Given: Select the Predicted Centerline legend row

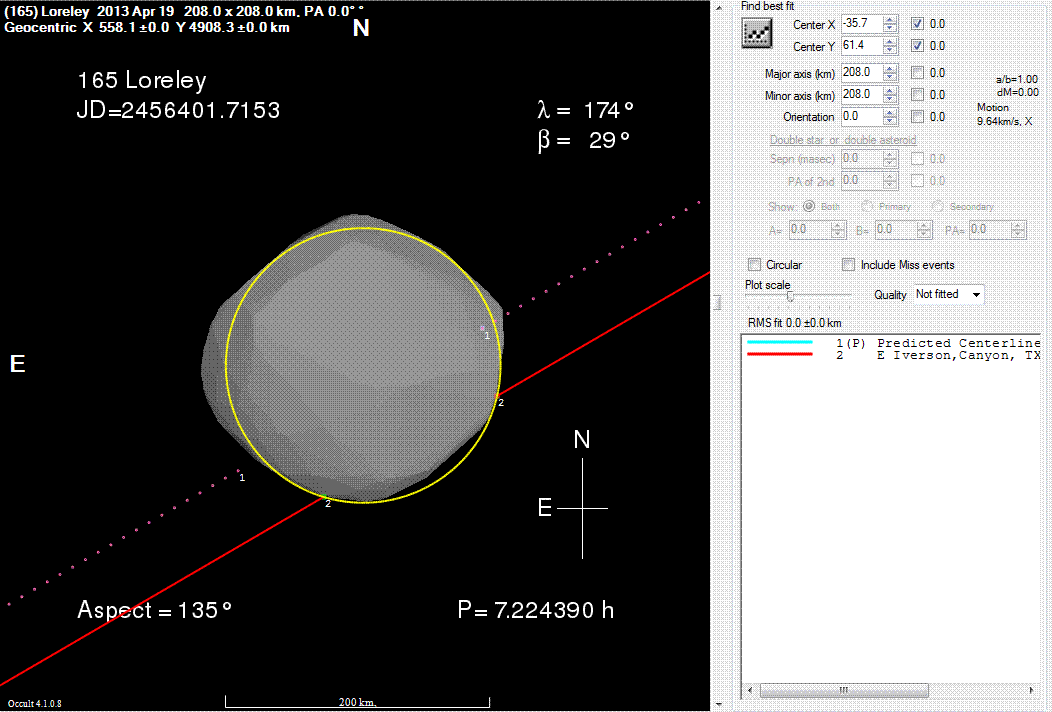Looking at the screenshot, I should (892, 343).
